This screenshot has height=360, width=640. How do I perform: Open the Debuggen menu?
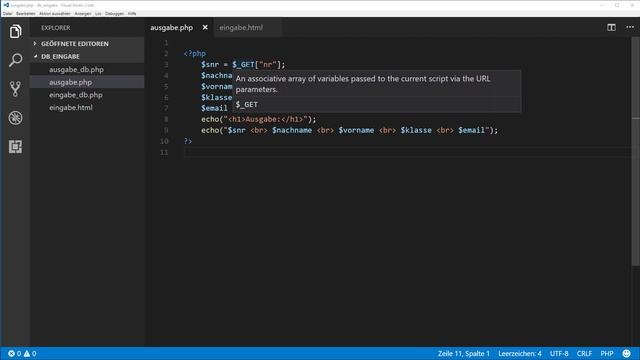114,13
